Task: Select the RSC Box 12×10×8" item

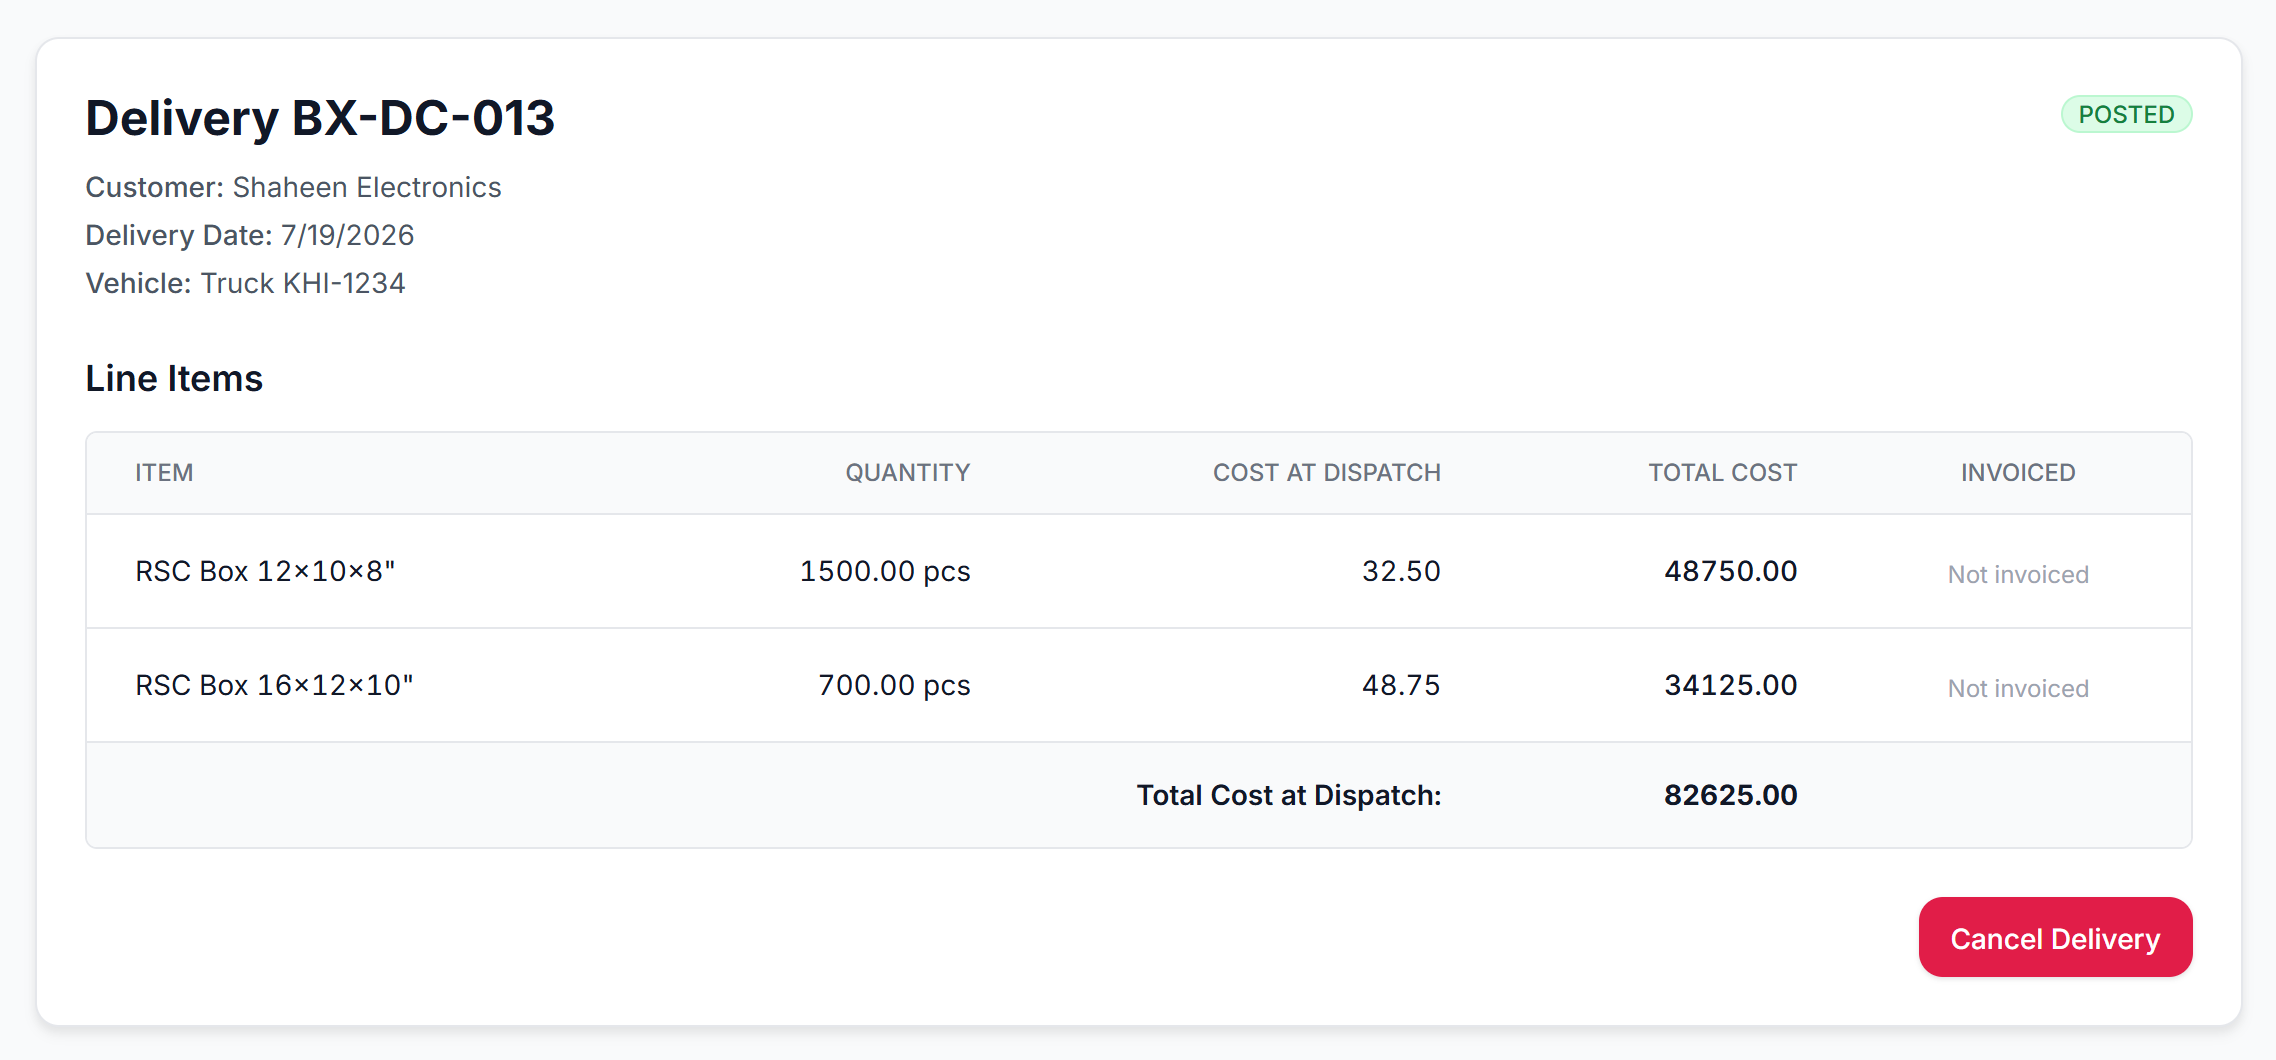Action: click(266, 571)
